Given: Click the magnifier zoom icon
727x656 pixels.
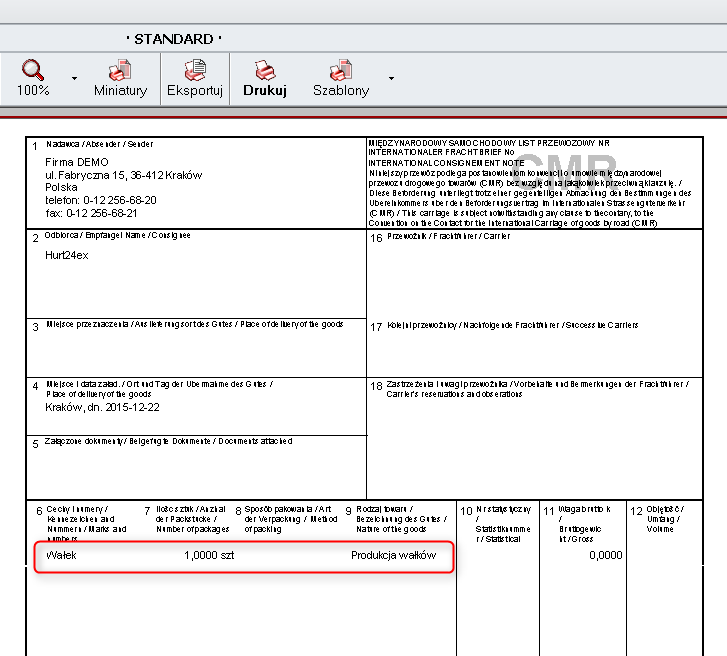Looking at the screenshot, I should 33,71.
